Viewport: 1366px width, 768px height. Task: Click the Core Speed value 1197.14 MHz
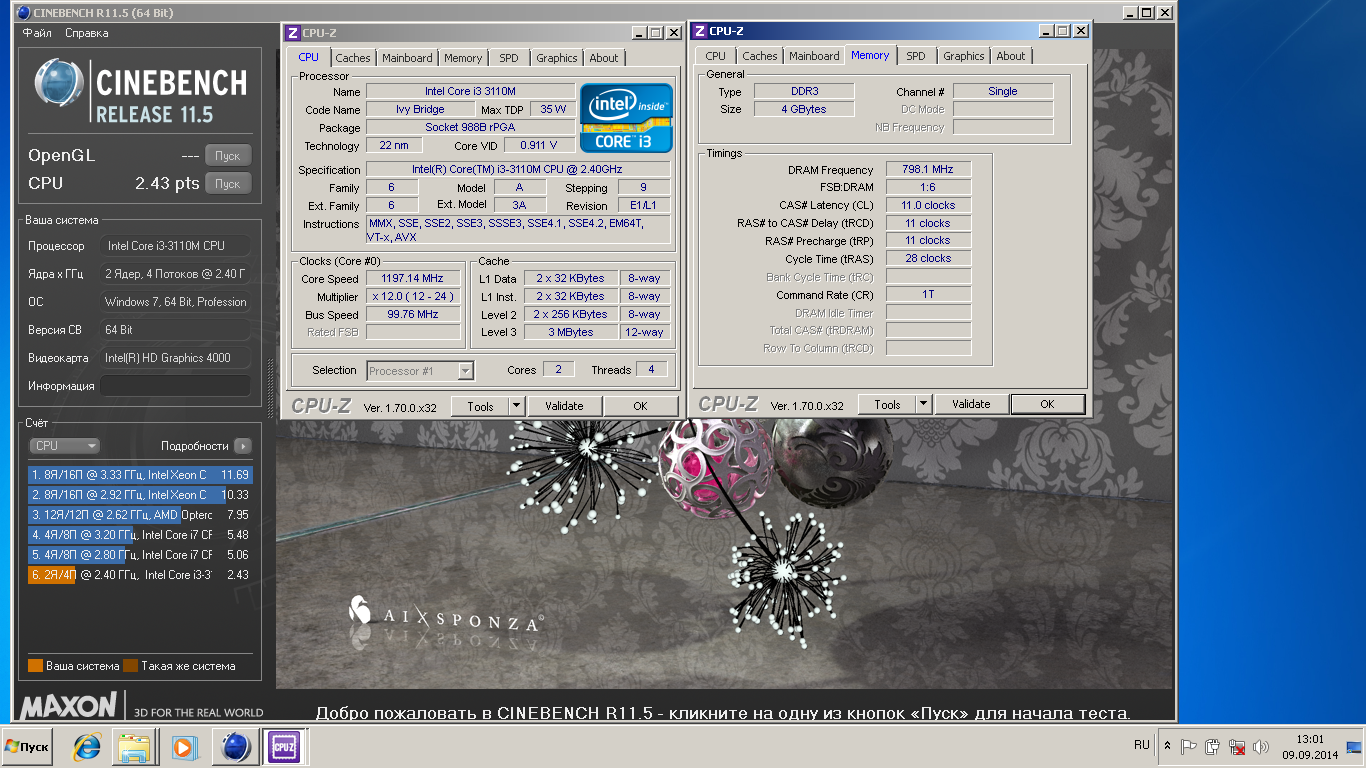click(x=412, y=279)
